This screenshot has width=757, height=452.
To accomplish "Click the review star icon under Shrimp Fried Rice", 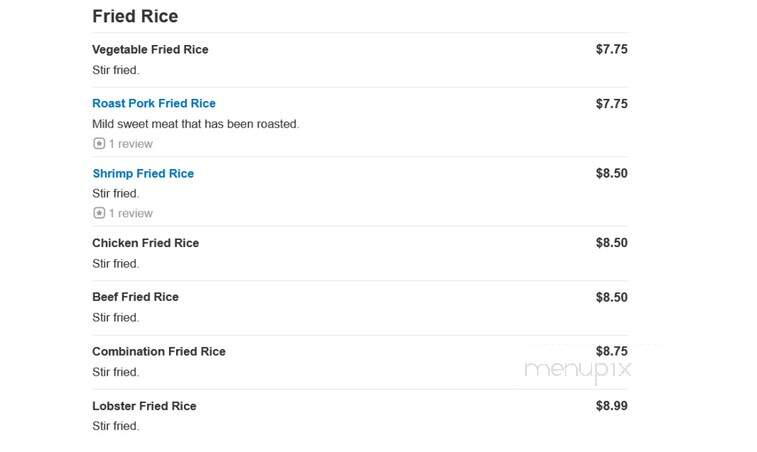I will coord(99,213).
